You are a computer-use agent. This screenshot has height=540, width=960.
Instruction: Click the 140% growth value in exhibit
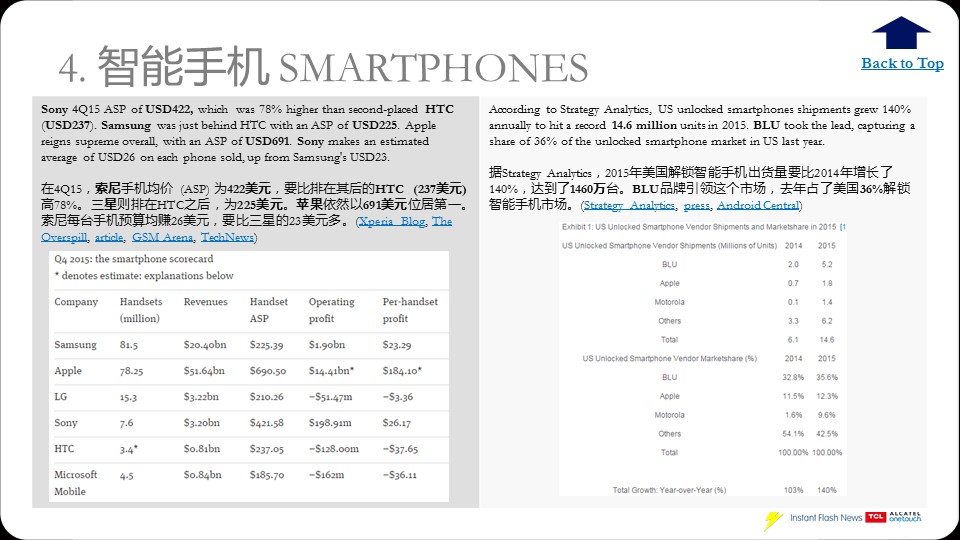point(827,490)
